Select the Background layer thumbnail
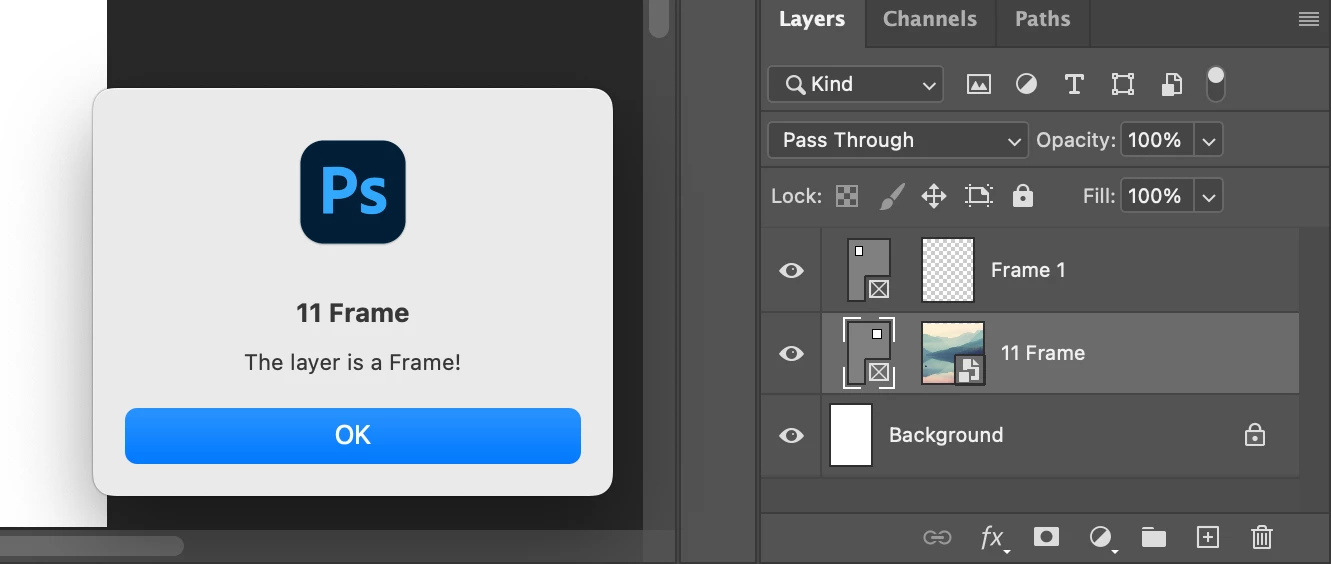This screenshot has height=564, width=1331. [851, 435]
